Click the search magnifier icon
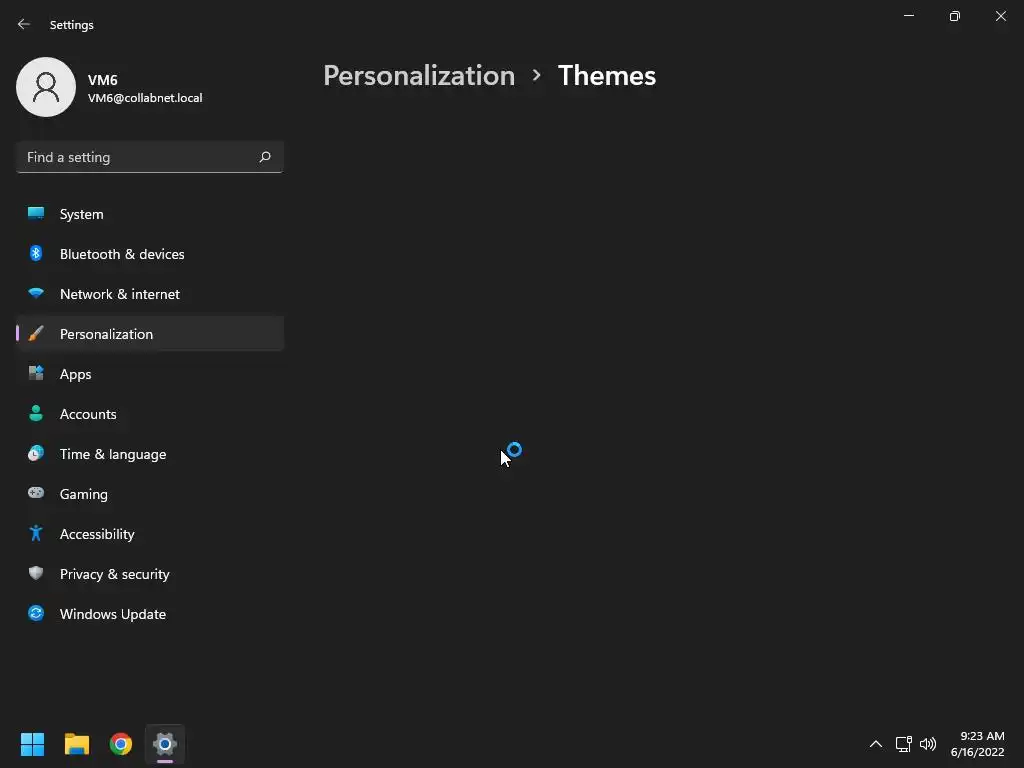 coord(265,157)
